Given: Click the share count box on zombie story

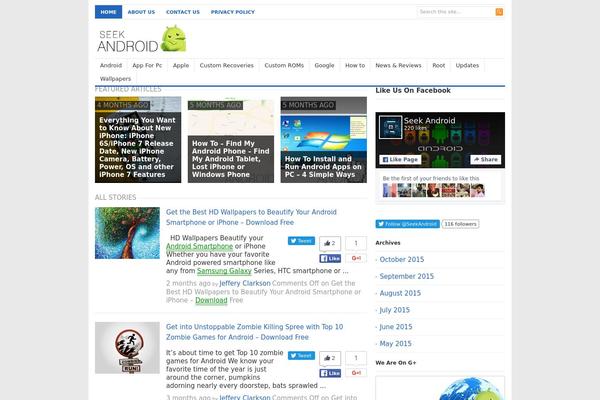Looking at the screenshot, I should click(x=356, y=358).
